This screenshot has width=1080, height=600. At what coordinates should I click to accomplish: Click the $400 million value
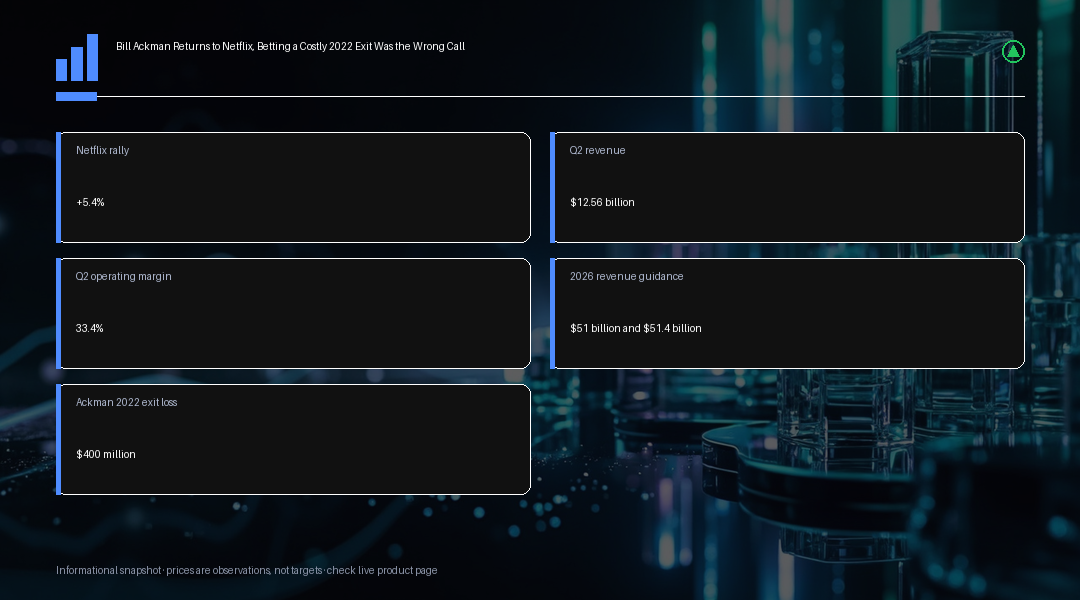coord(105,455)
